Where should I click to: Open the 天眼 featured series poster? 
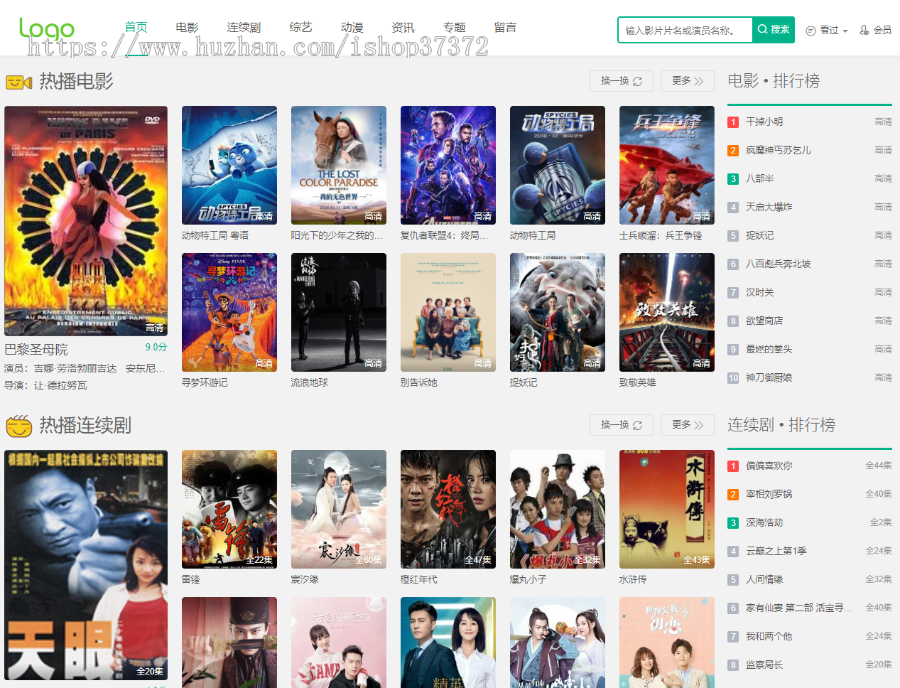coord(86,565)
